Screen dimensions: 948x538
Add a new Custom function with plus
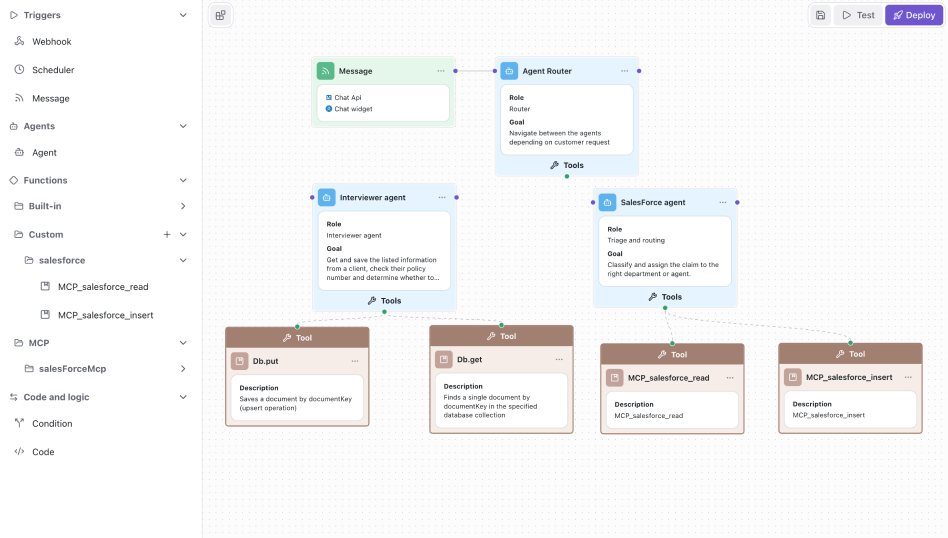(x=167, y=235)
